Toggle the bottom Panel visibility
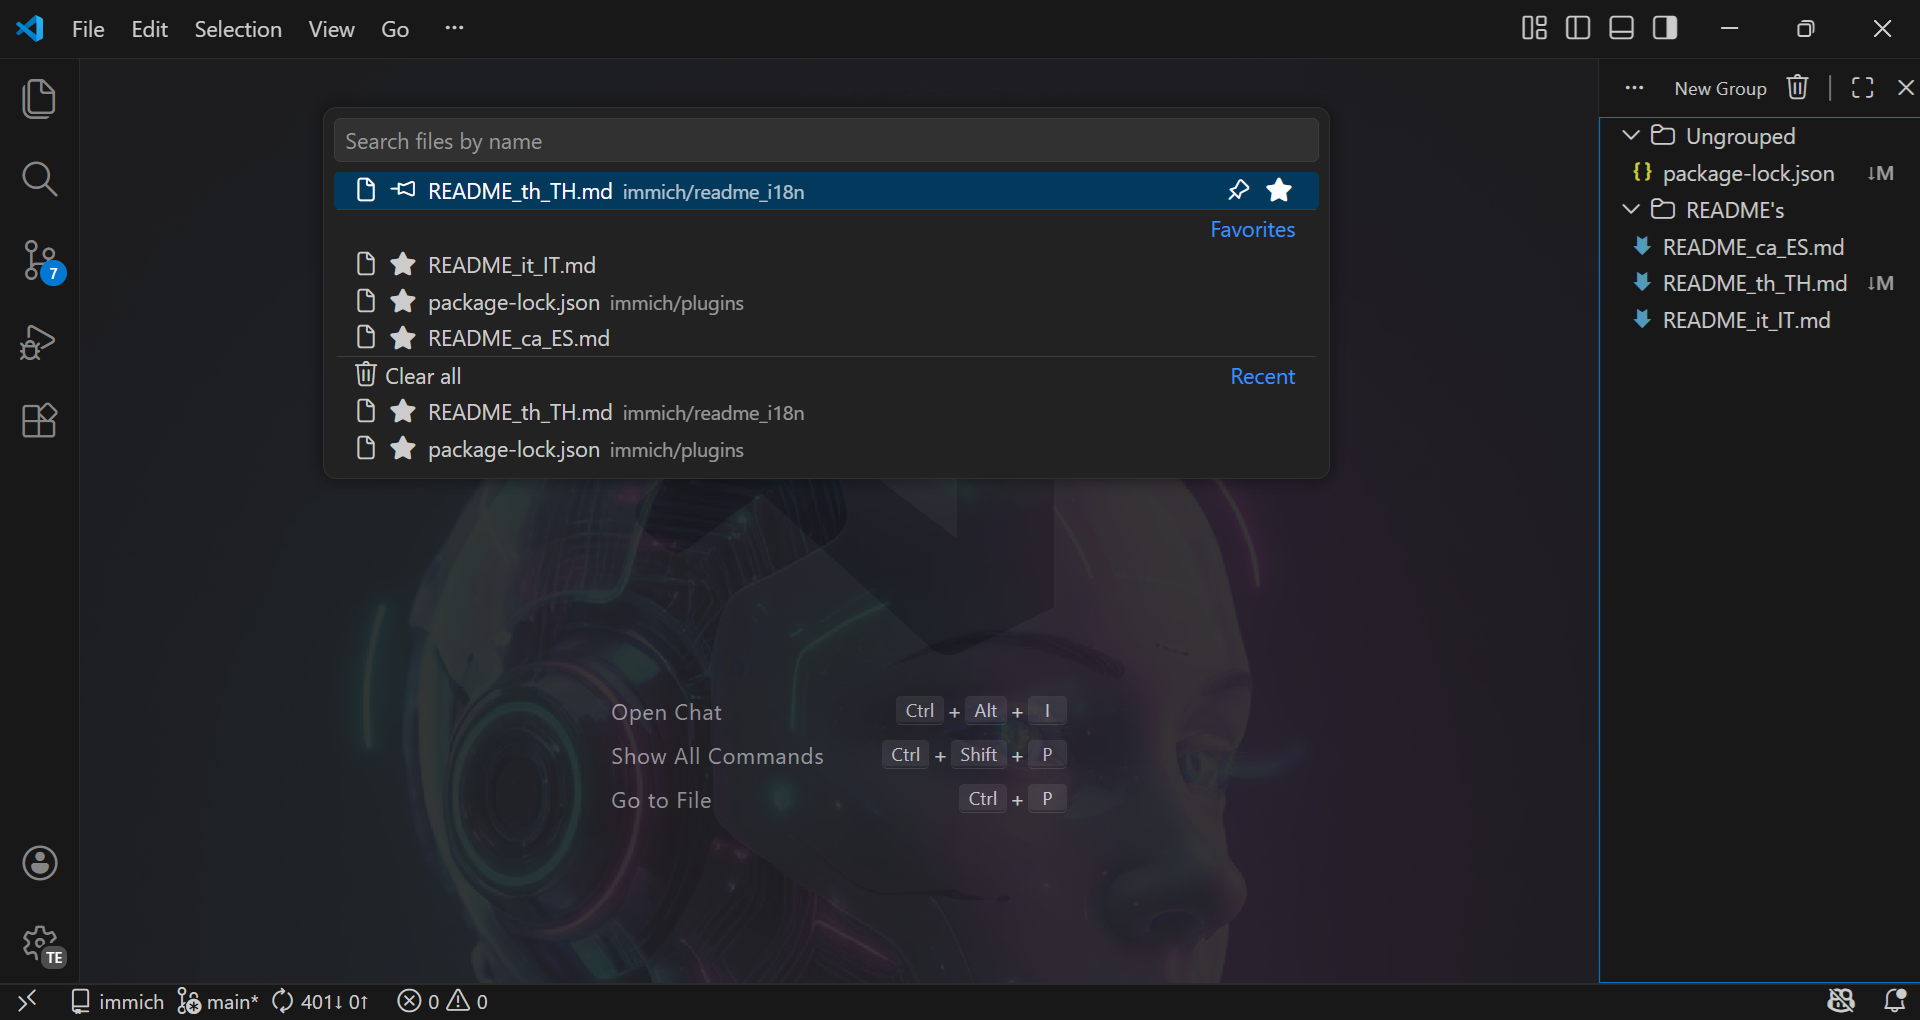The height and width of the screenshot is (1020, 1920). pyautogui.click(x=1621, y=28)
